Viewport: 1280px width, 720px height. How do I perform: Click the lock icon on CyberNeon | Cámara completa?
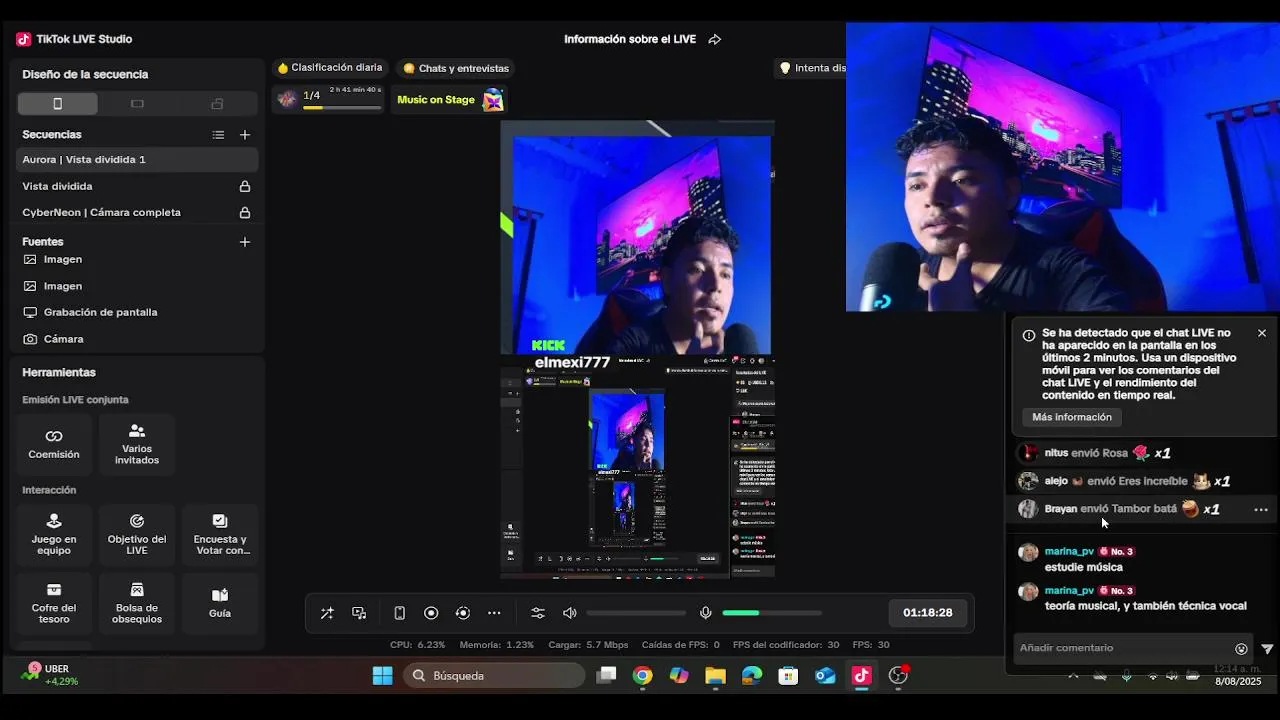pos(245,212)
